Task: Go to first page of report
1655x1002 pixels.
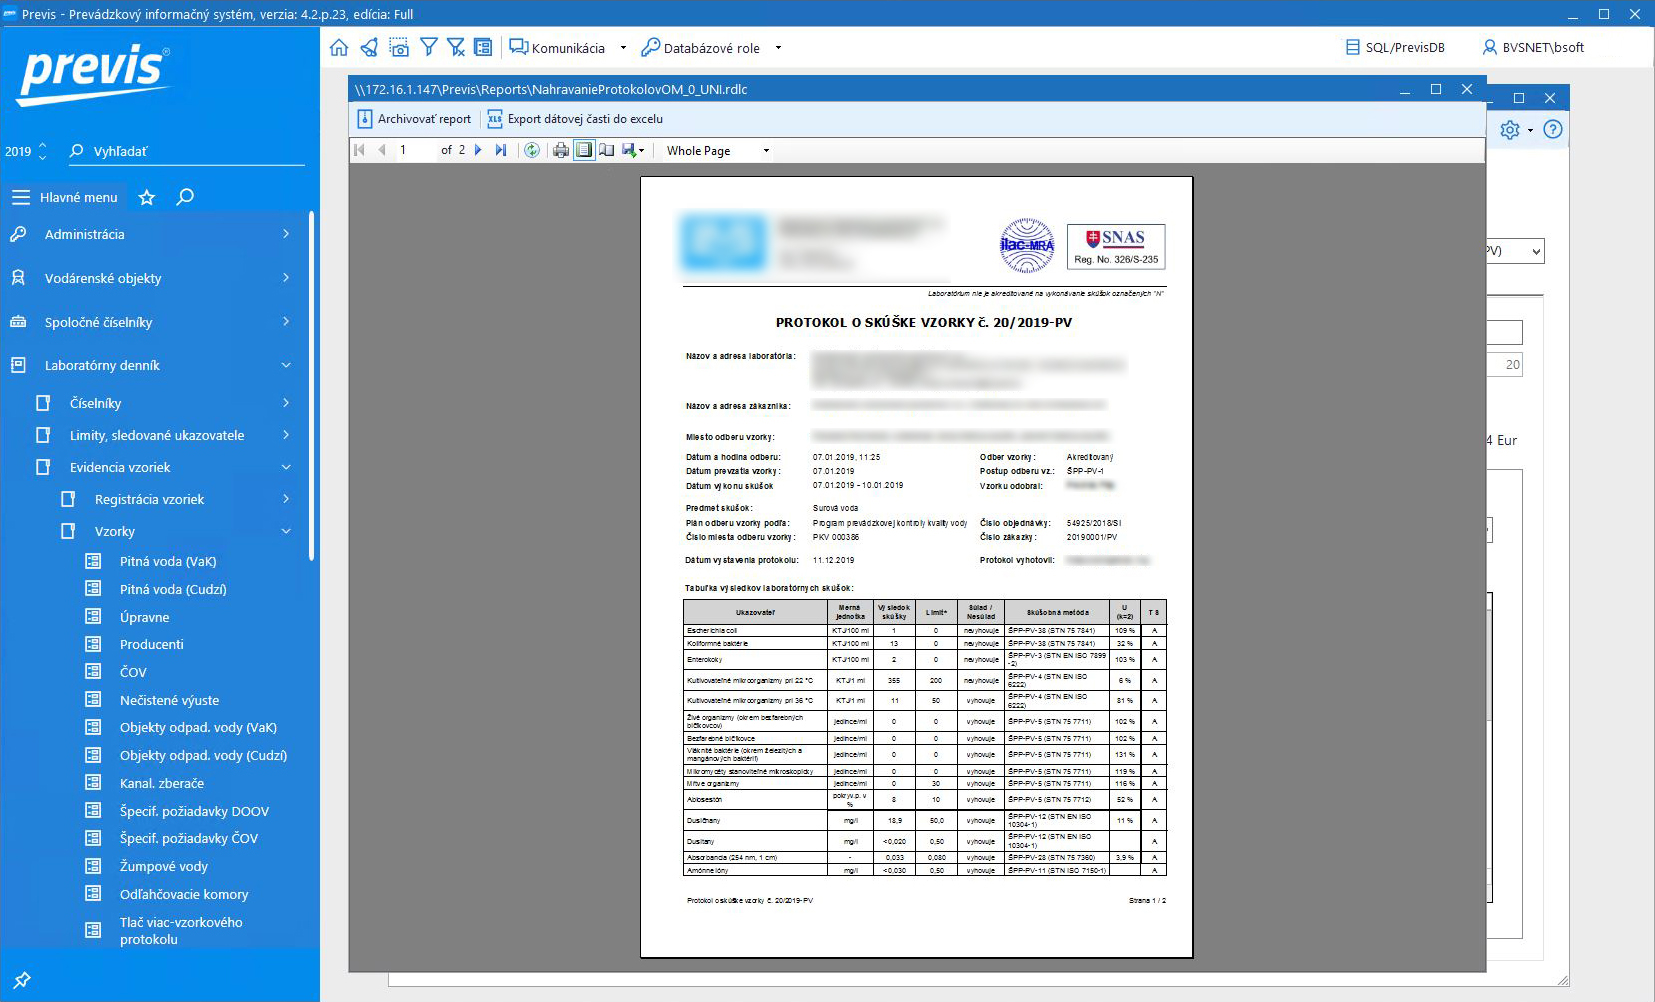Action: (360, 150)
